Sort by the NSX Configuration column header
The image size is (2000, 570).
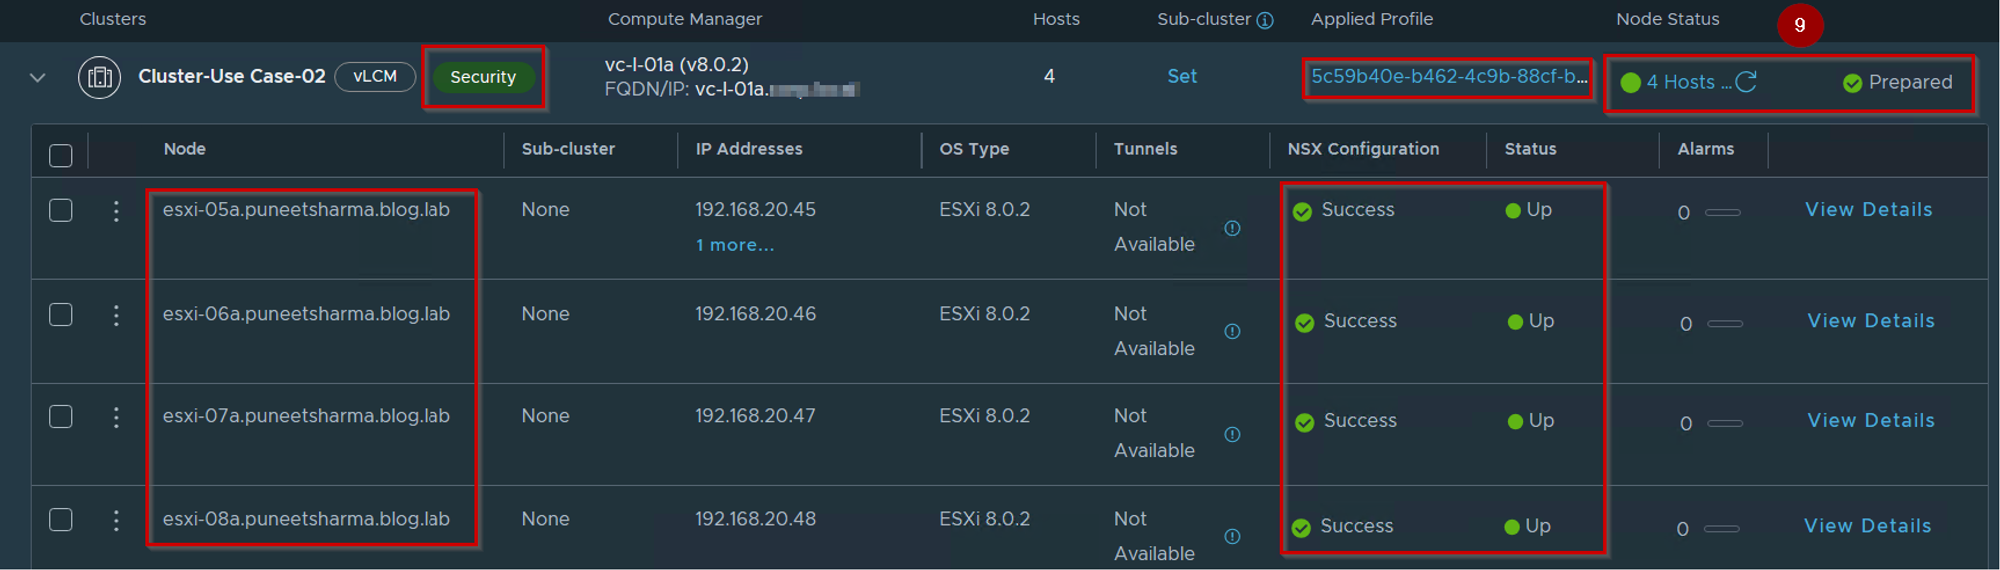pos(1363,149)
